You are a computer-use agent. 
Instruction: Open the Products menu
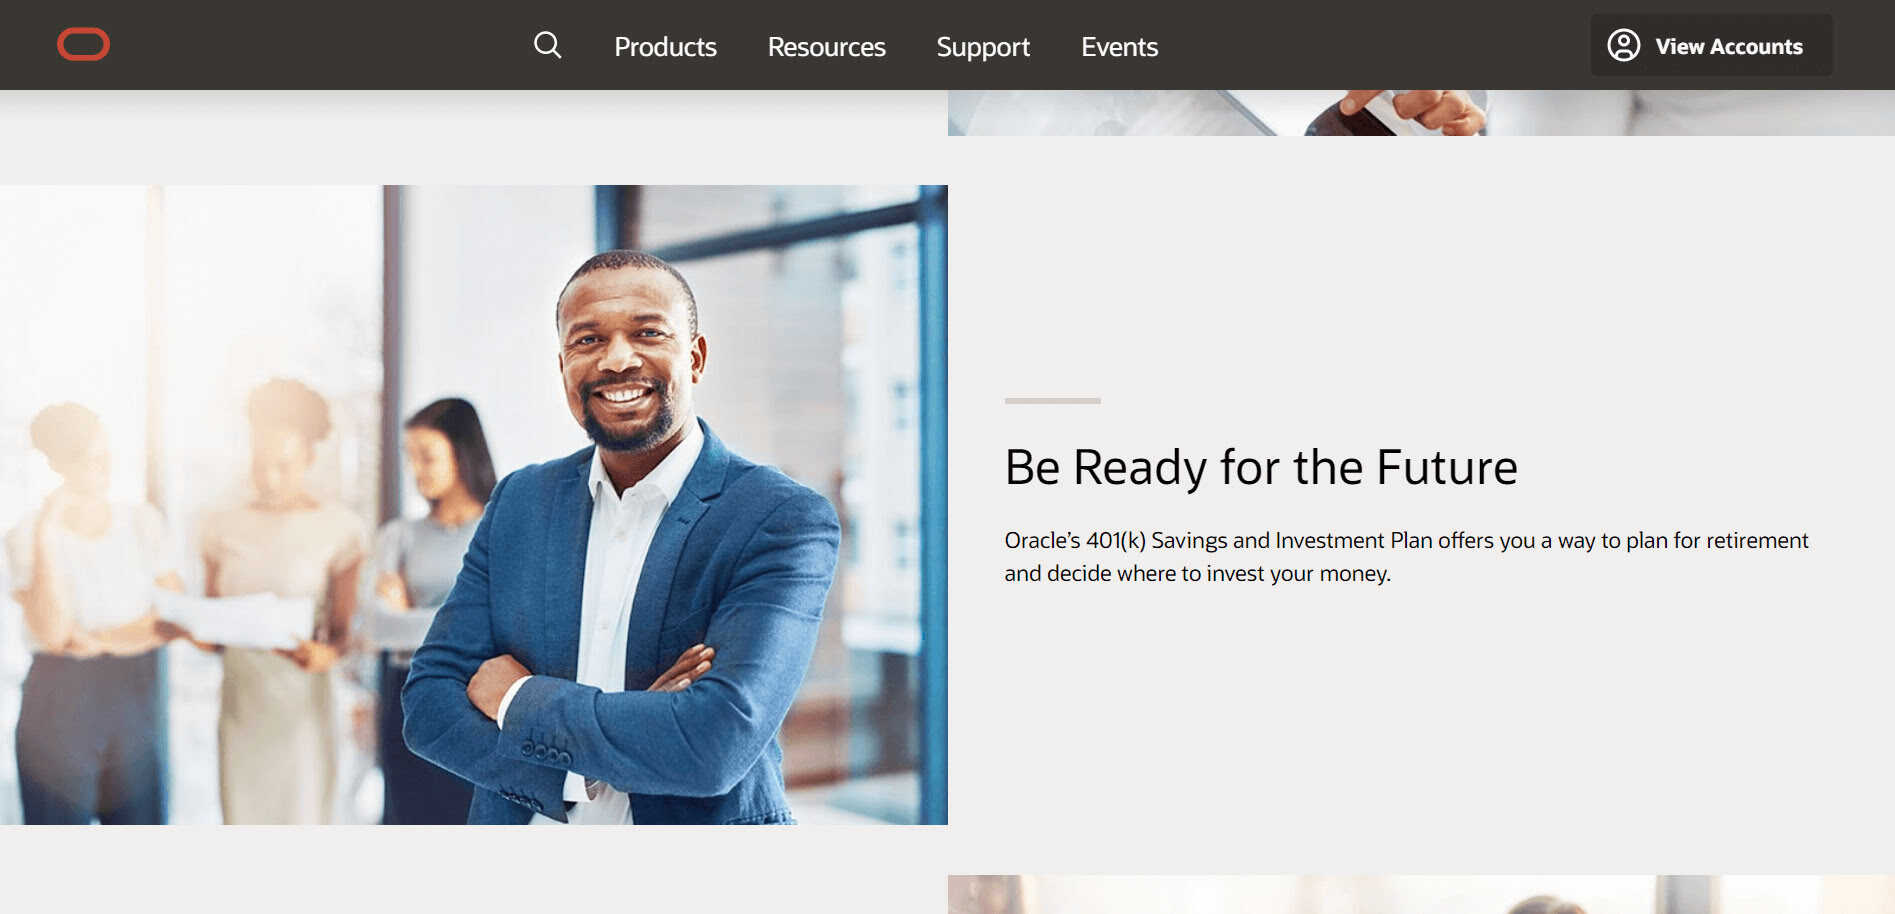[x=665, y=47]
